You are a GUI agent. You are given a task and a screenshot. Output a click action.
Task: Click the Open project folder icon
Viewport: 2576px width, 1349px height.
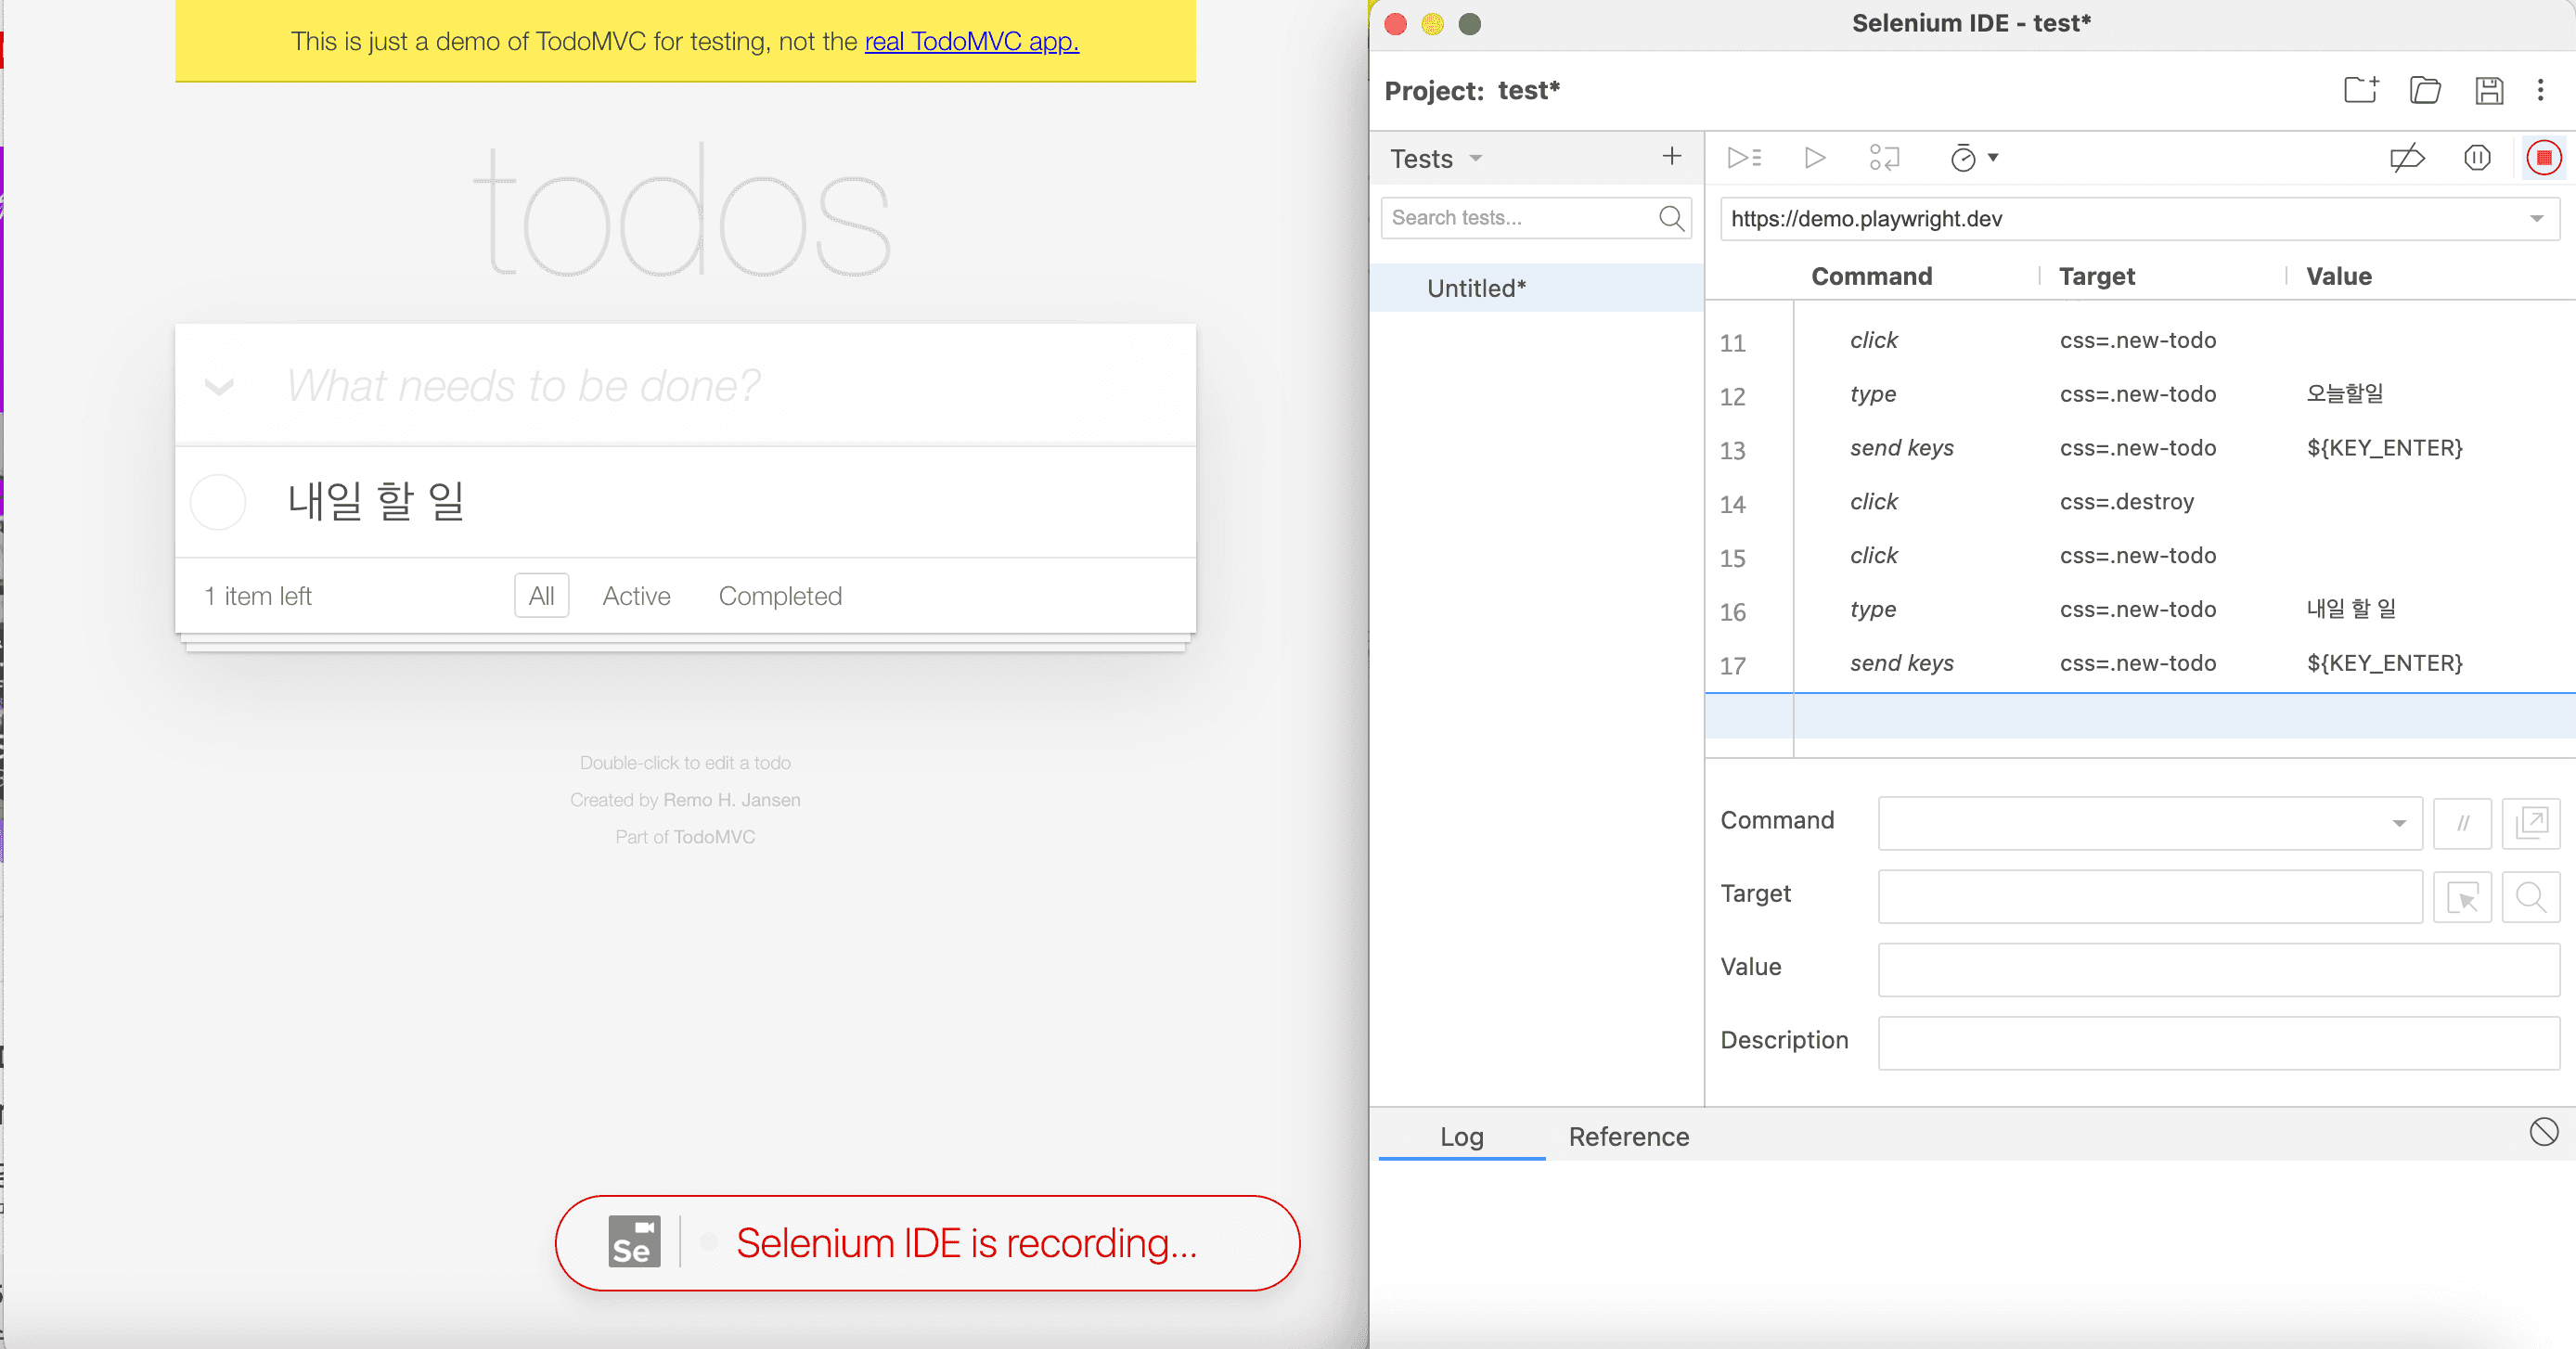tap(2425, 91)
